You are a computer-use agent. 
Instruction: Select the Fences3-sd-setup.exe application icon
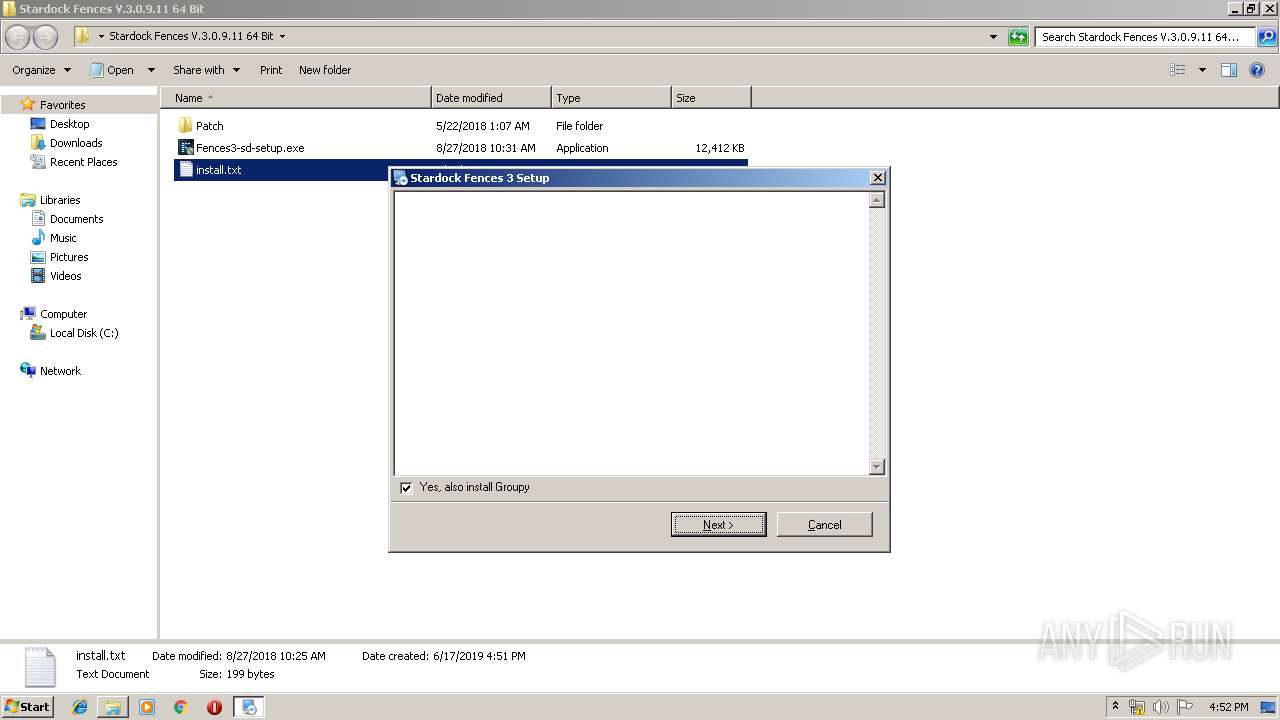(185, 148)
